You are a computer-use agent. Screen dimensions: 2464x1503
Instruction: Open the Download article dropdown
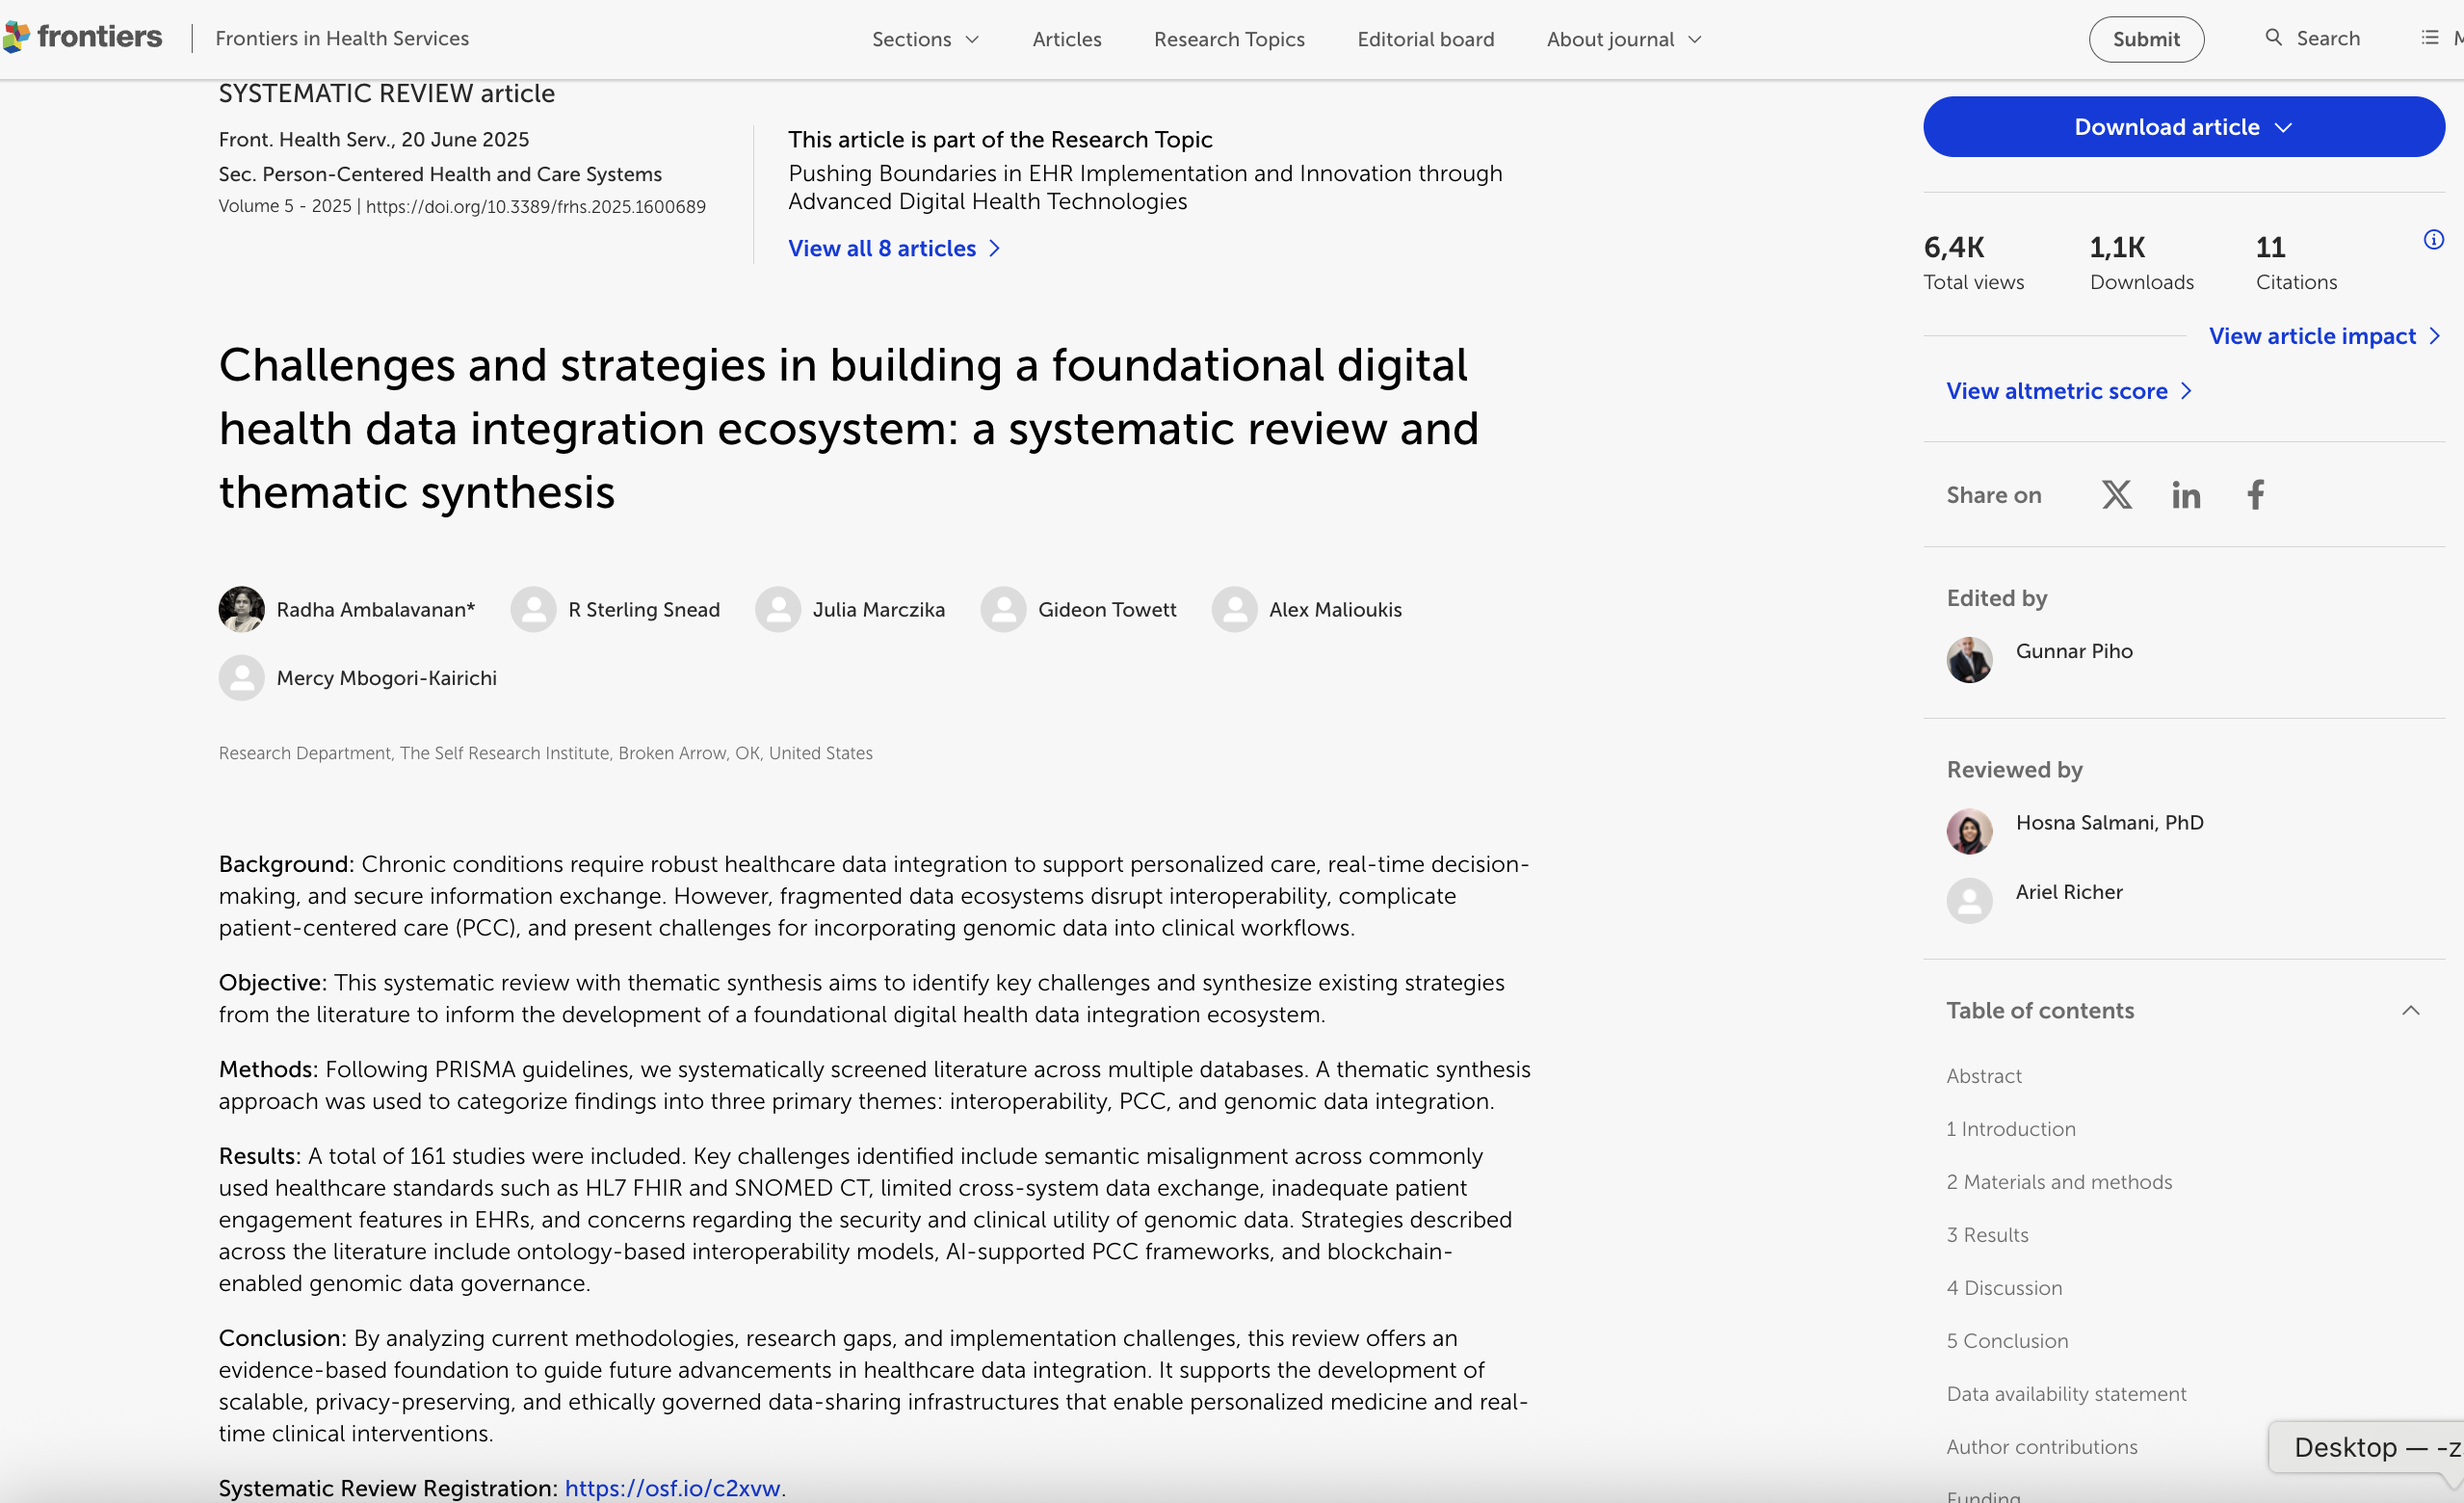pyautogui.click(x=2183, y=127)
